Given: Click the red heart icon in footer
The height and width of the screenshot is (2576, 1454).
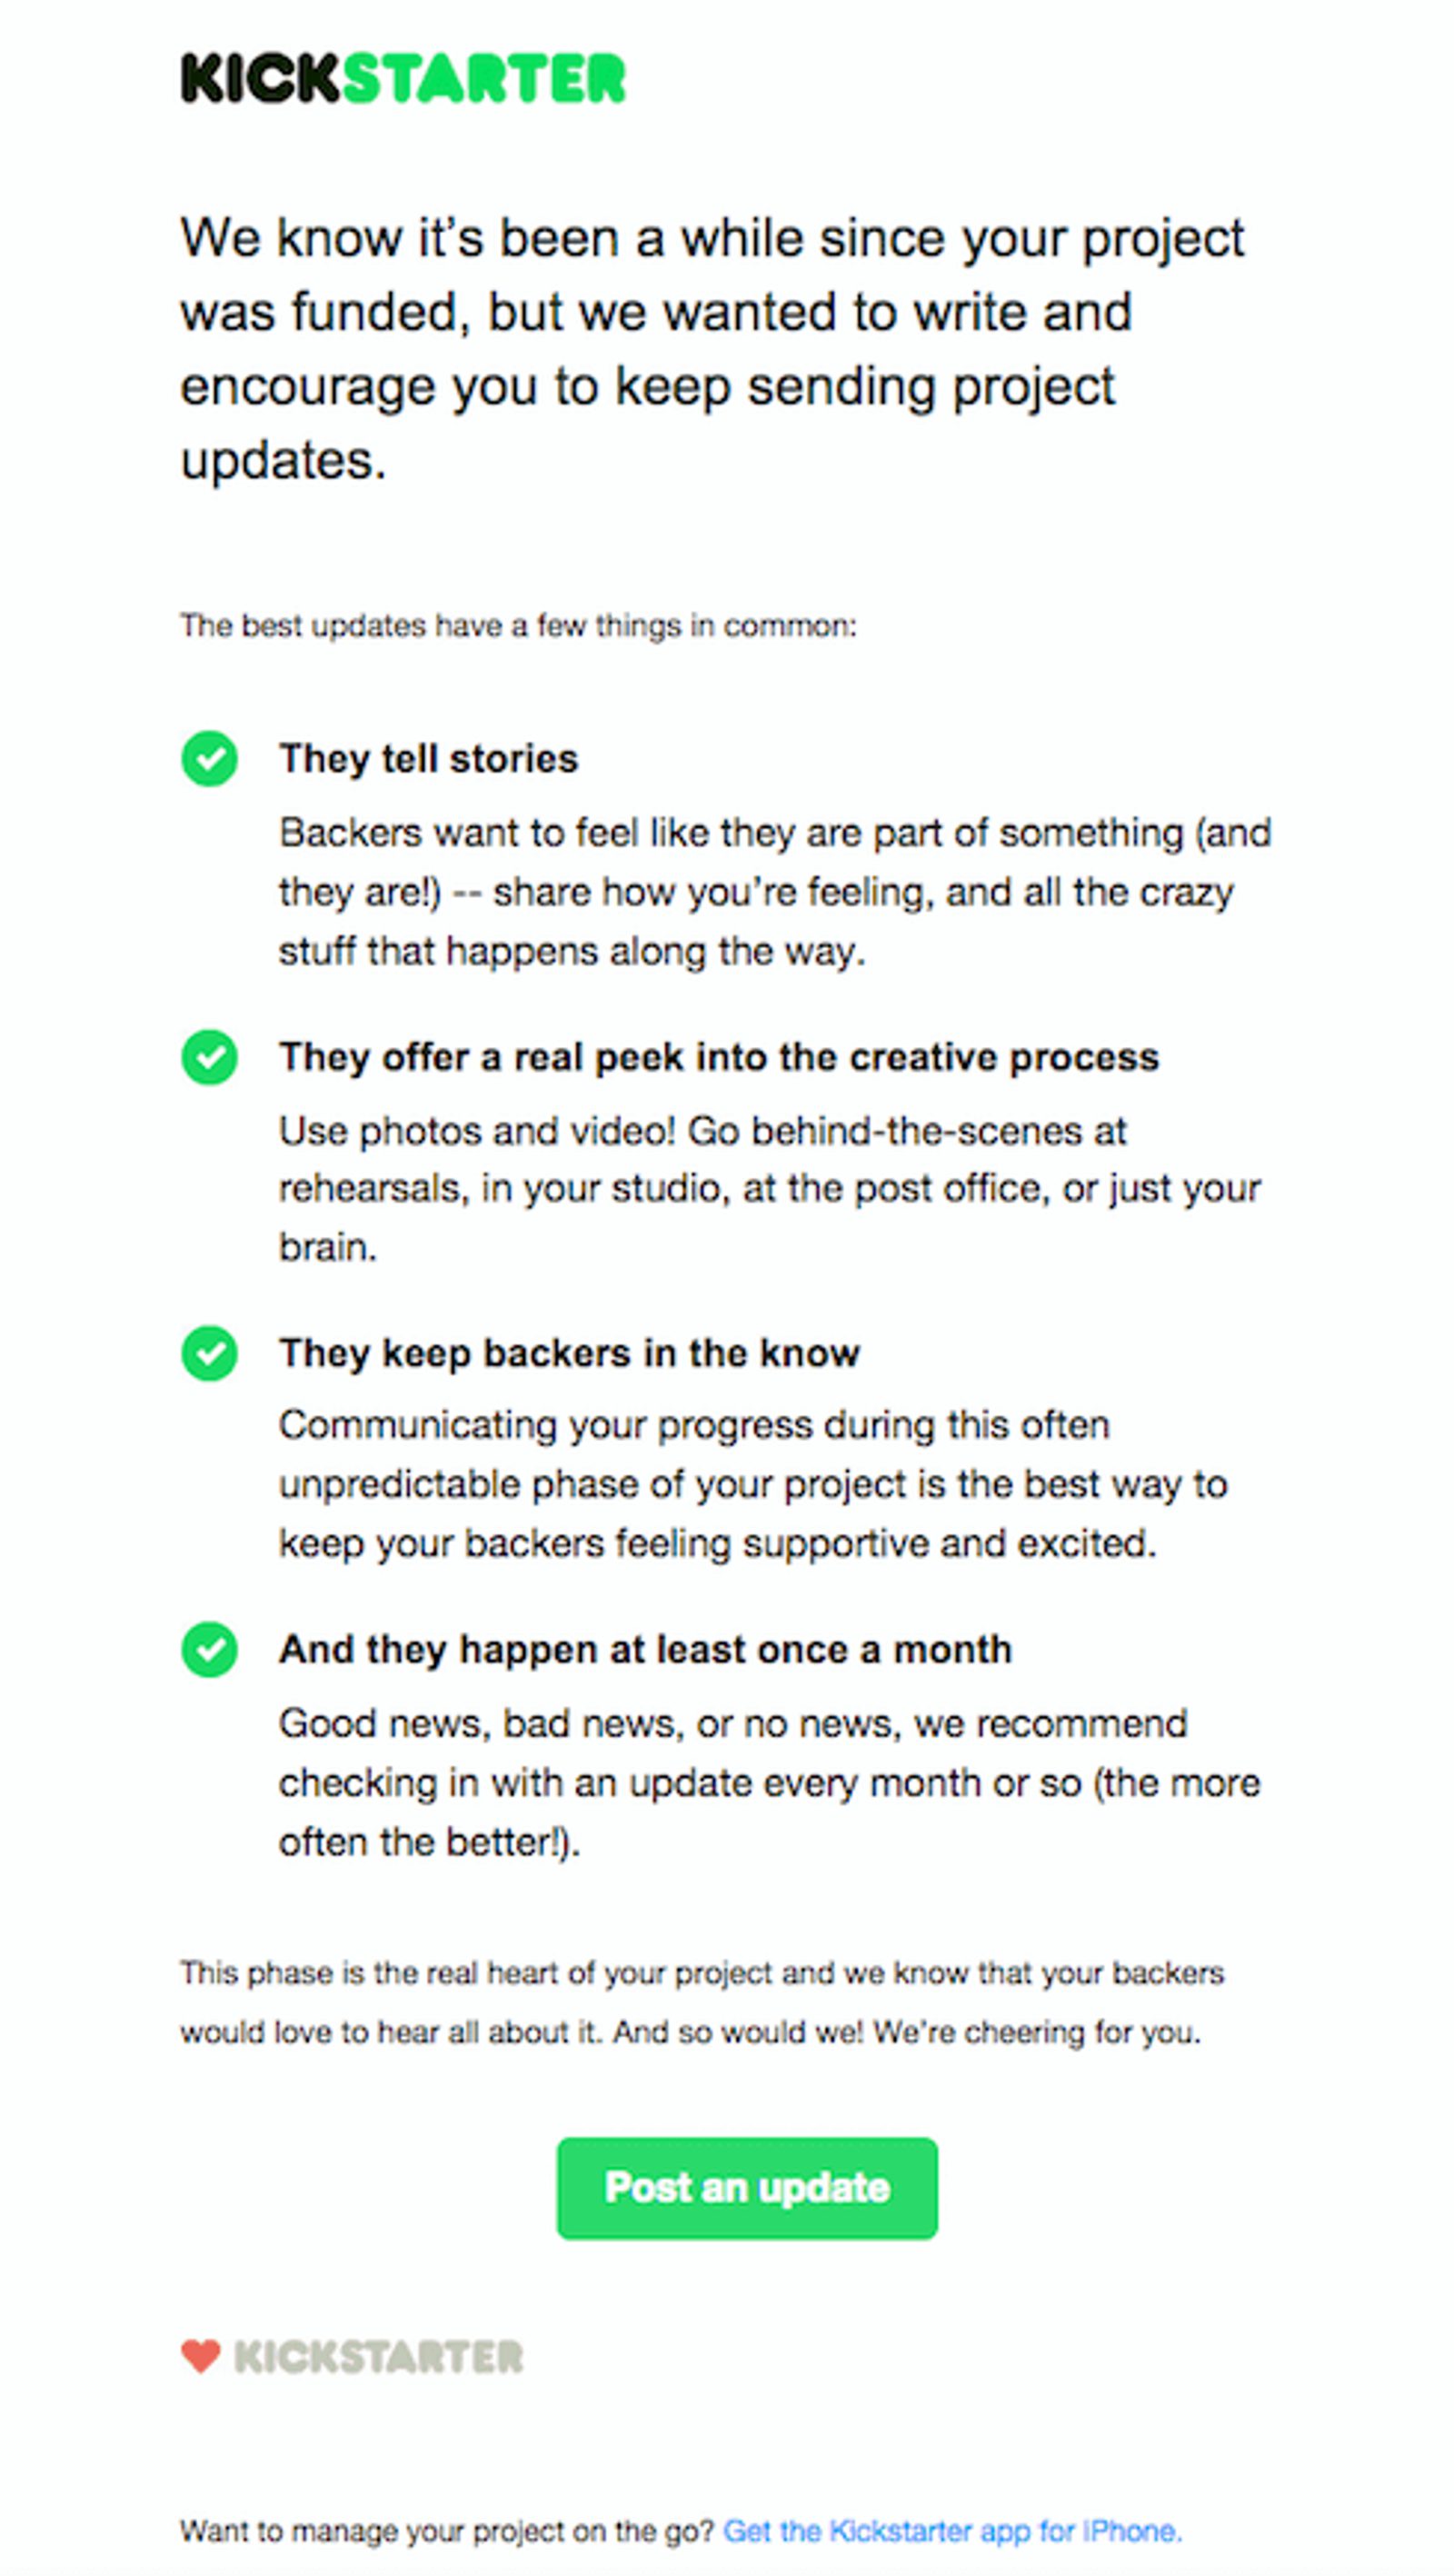Looking at the screenshot, I should click(x=200, y=2356).
